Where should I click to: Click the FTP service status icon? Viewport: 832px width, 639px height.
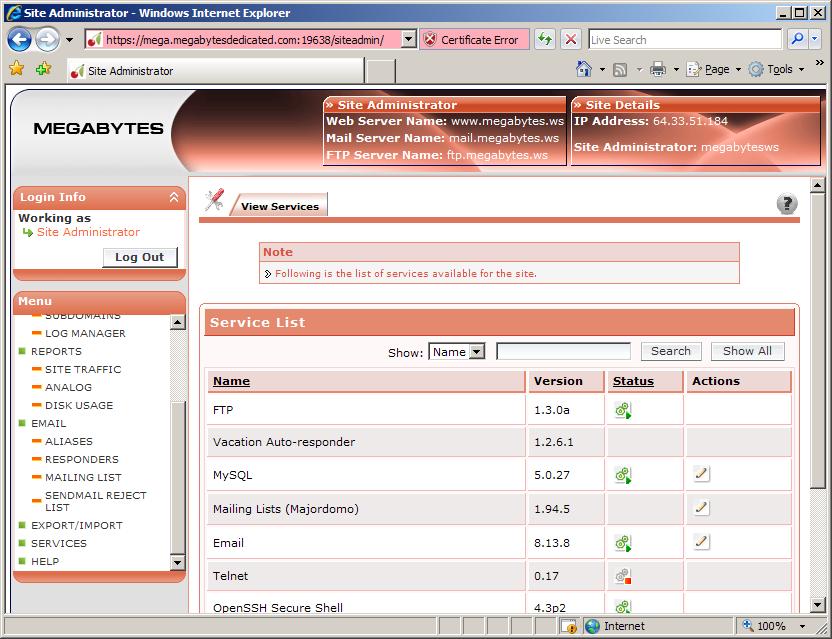point(623,410)
